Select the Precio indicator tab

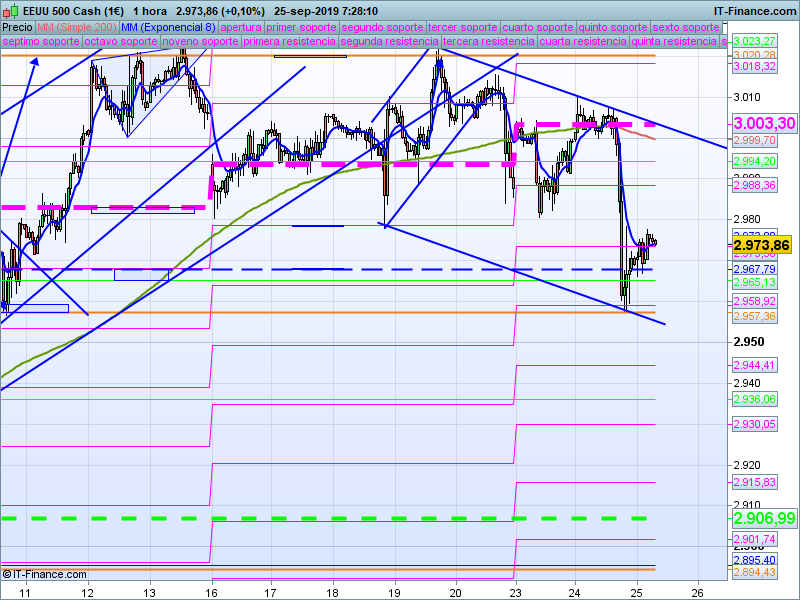pos(17,27)
